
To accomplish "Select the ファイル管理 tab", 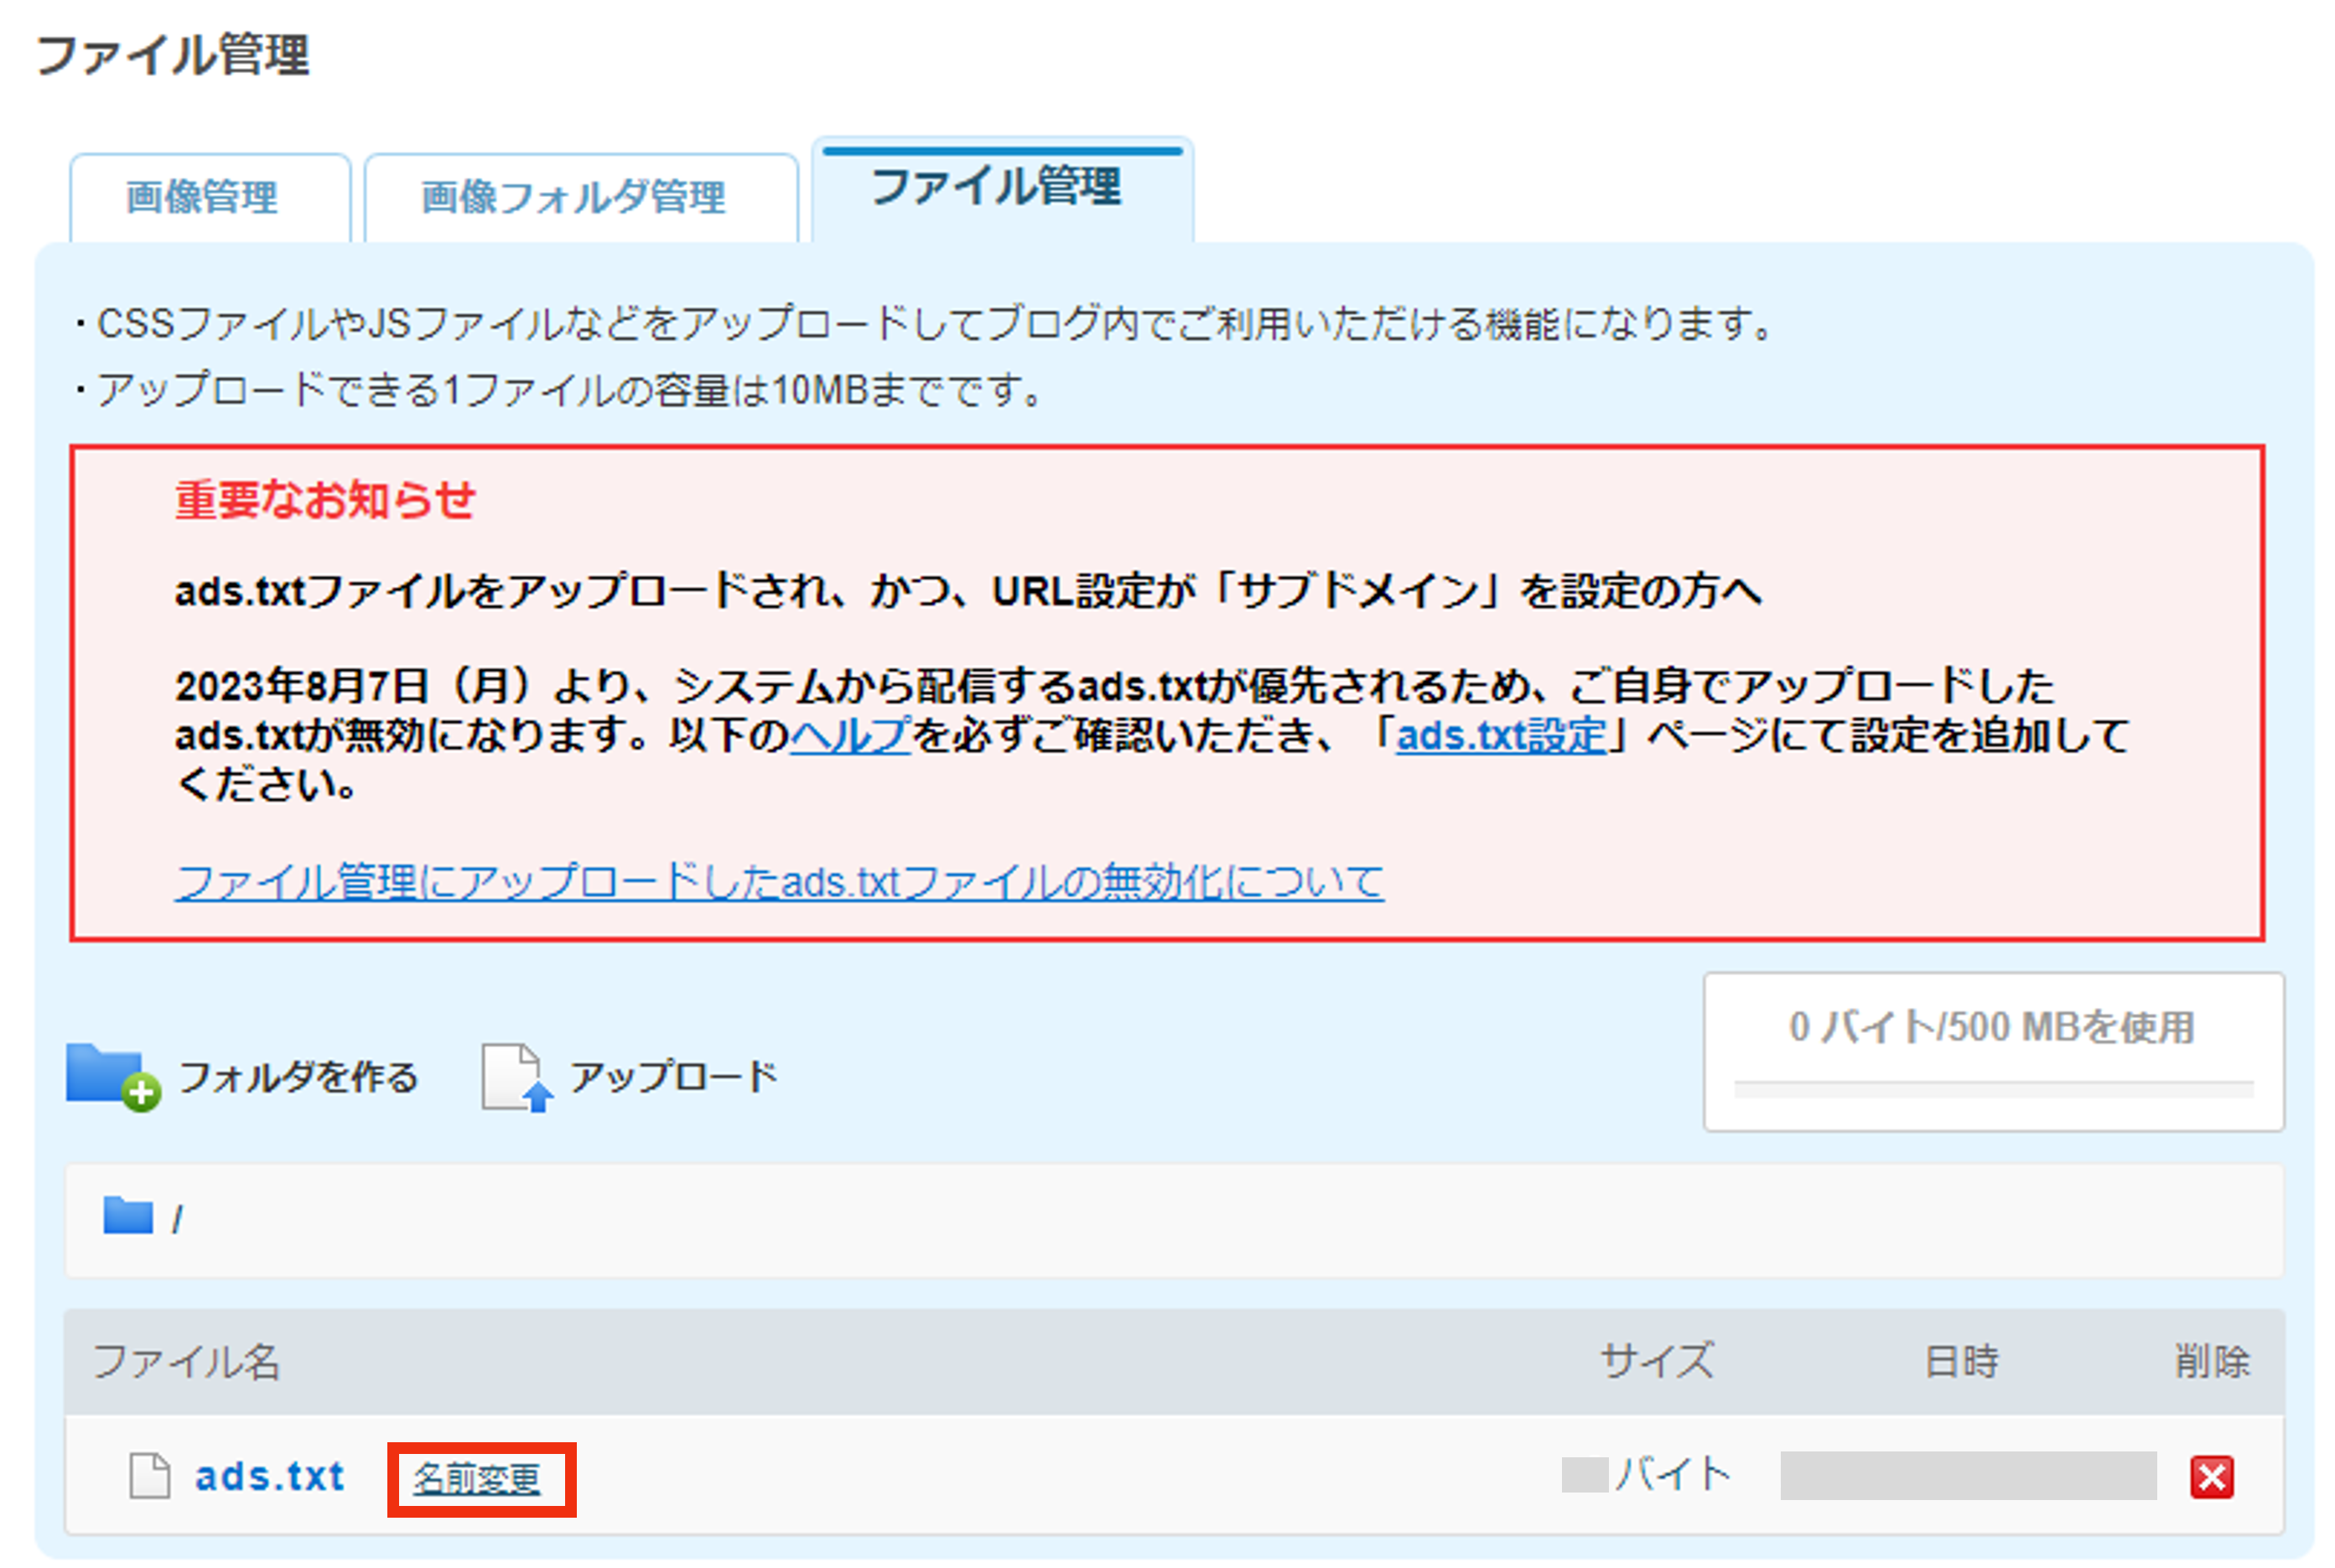I will [x=1002, y=189].
